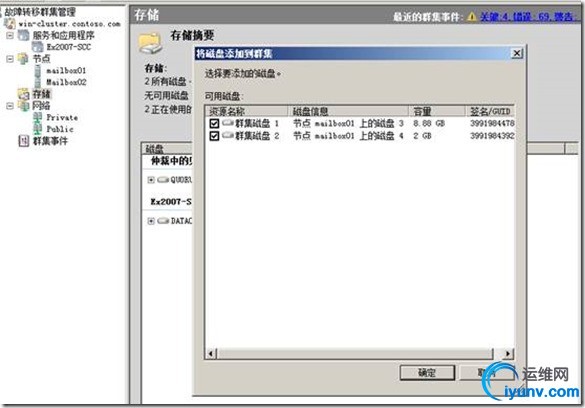Image resolution: width=585 pixels, height=408 pixels.
Task: Select 存储 in the tree
Action: tap(41, 94)
